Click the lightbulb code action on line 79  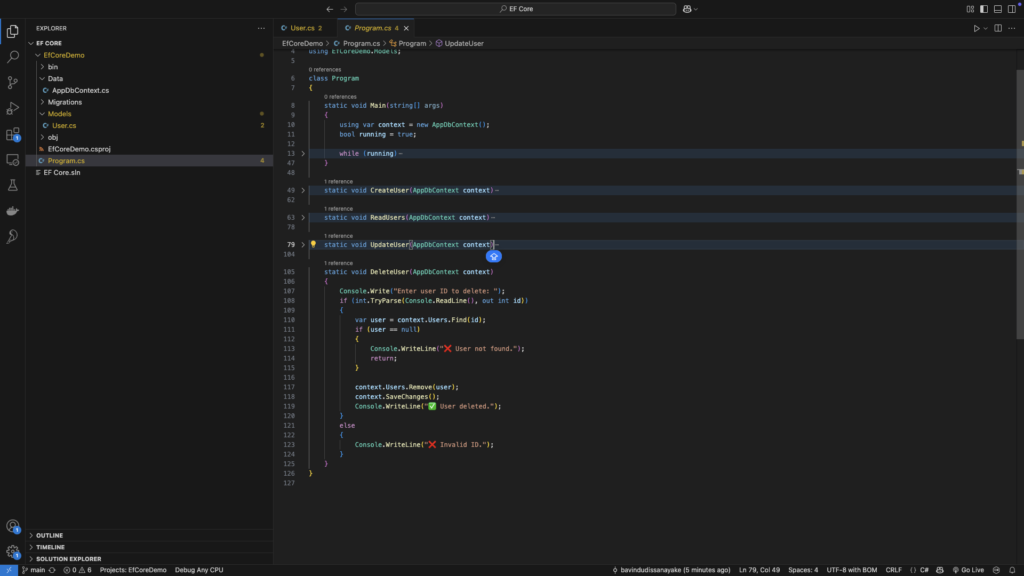tap(313, 244)
